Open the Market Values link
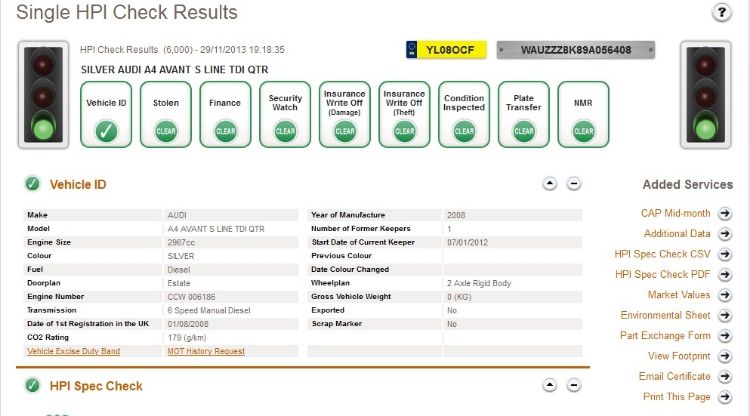 tap(679, 295)
